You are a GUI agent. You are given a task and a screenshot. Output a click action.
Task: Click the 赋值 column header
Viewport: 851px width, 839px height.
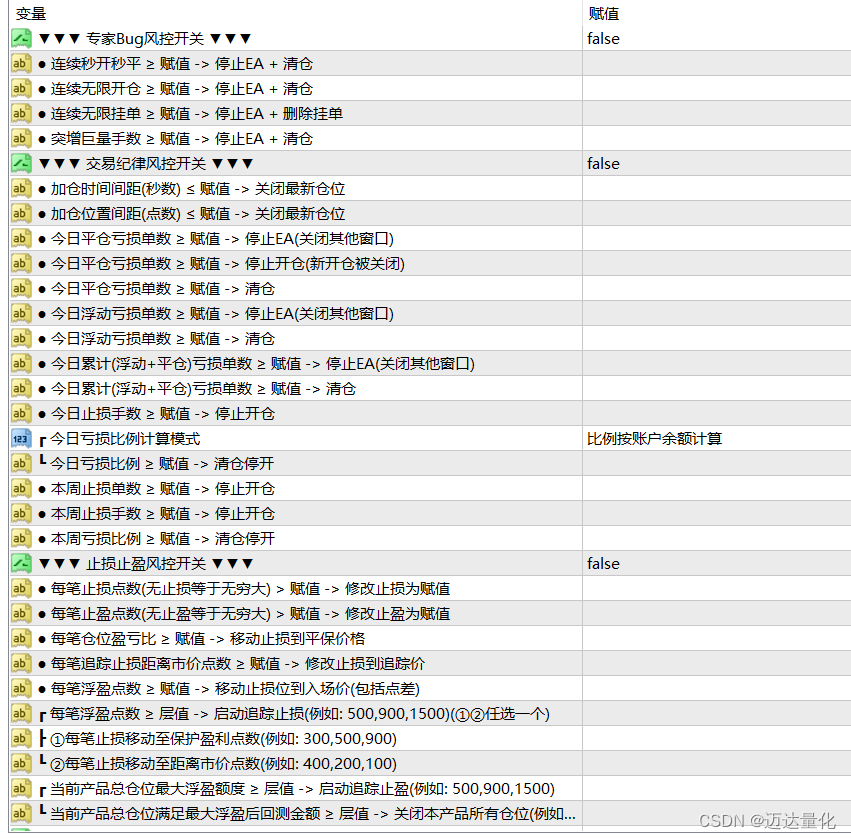[x=604, y=14]
